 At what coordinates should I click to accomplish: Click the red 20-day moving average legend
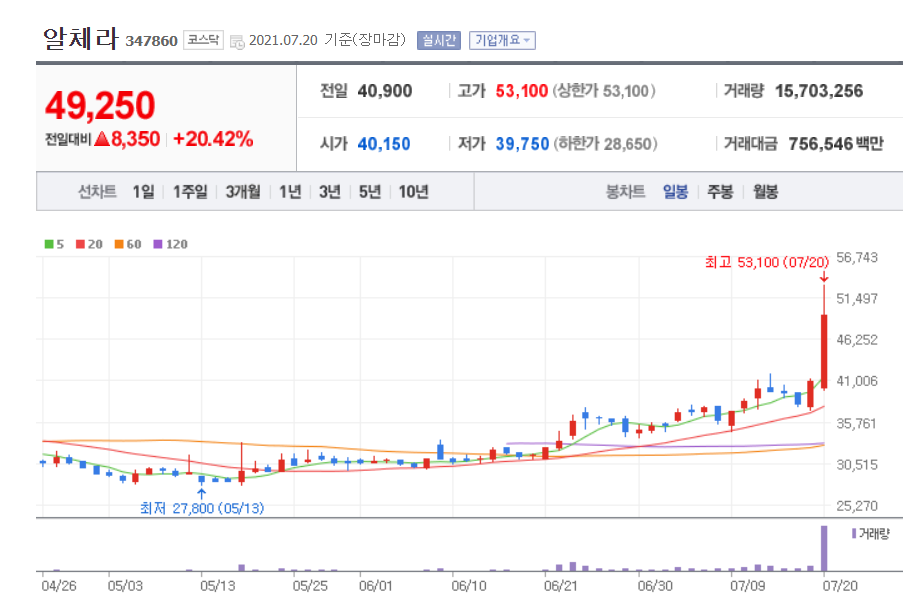pos(89,244)
